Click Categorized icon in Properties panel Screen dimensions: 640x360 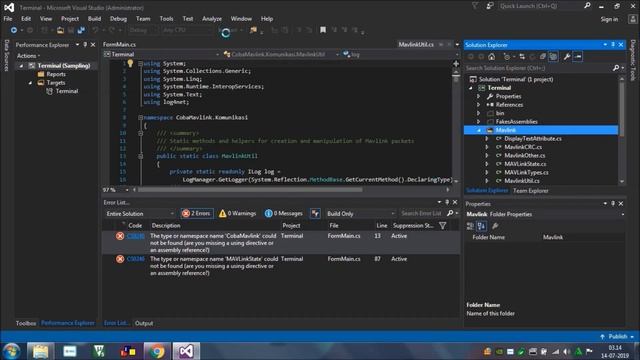(x=470, y=226)
